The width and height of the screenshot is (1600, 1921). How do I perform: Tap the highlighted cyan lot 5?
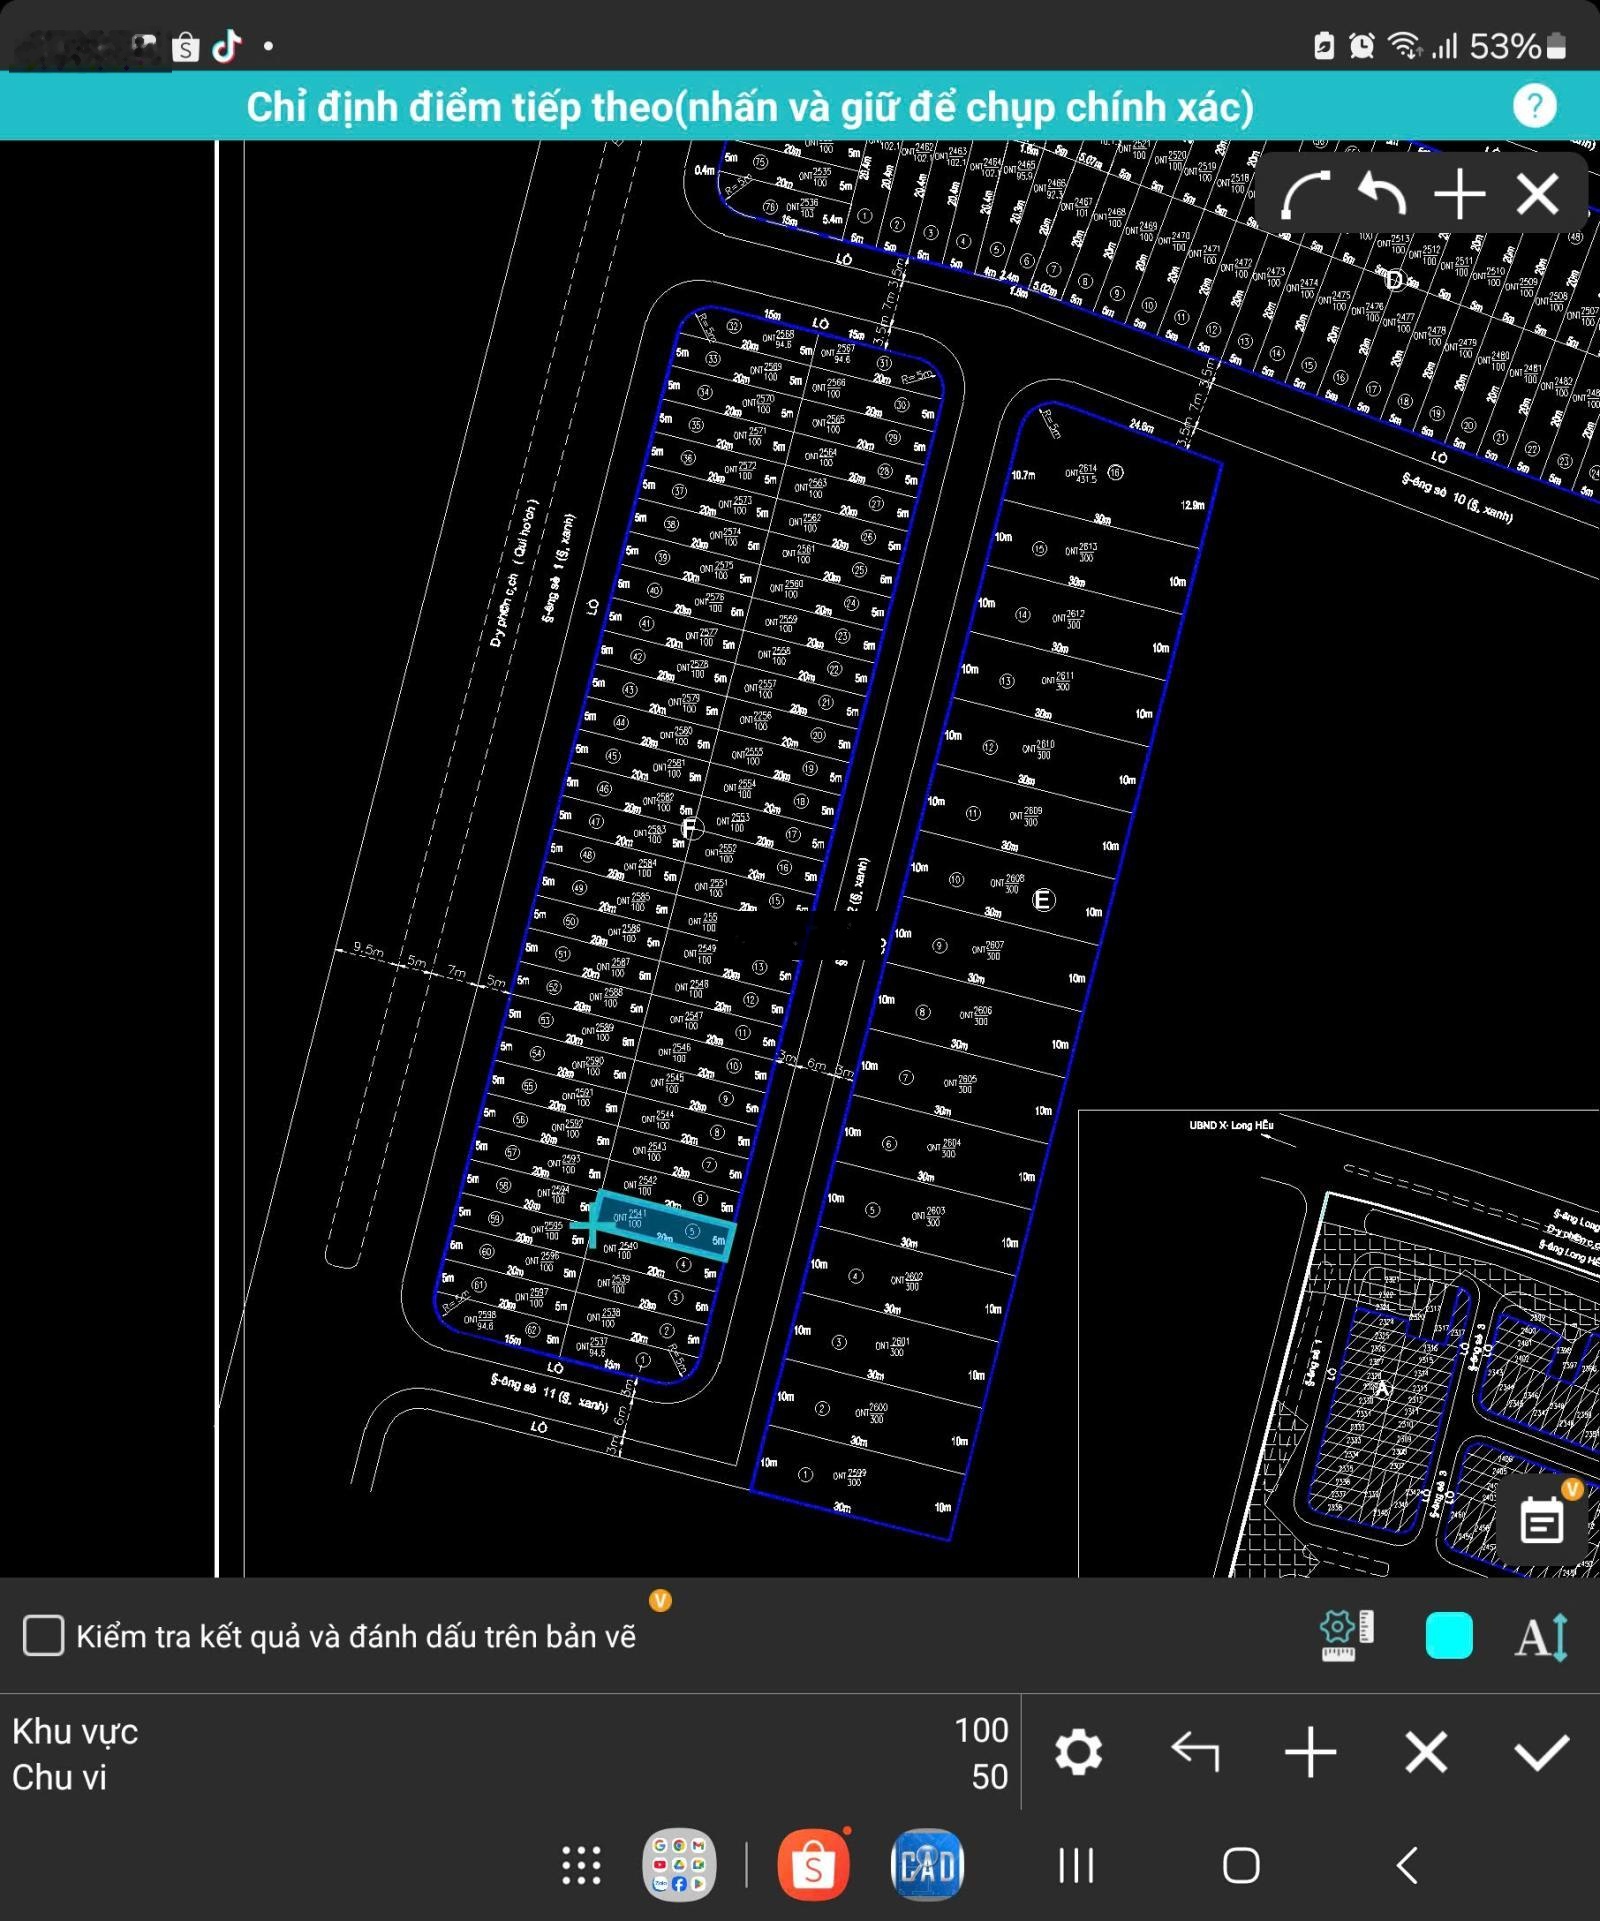pyautogui.click(x=667, y=1226)
